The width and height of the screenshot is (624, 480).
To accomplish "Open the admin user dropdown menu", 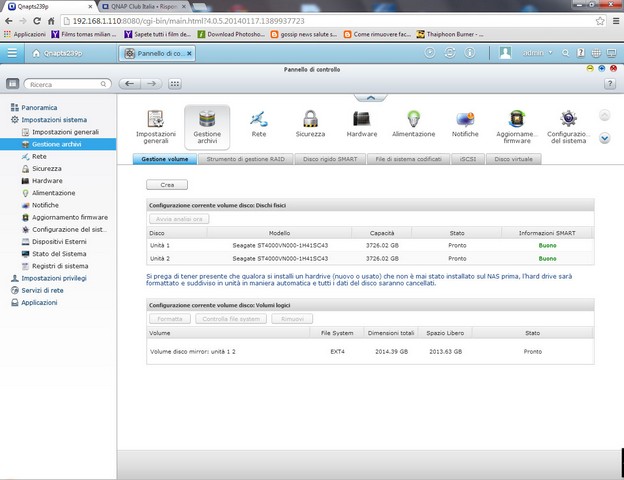I will 535,52.
